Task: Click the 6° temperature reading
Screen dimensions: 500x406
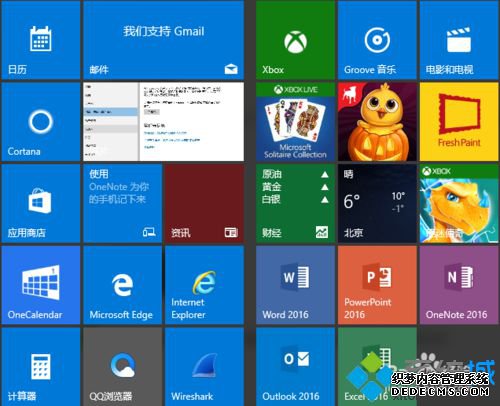Action: tap(352, 201)
